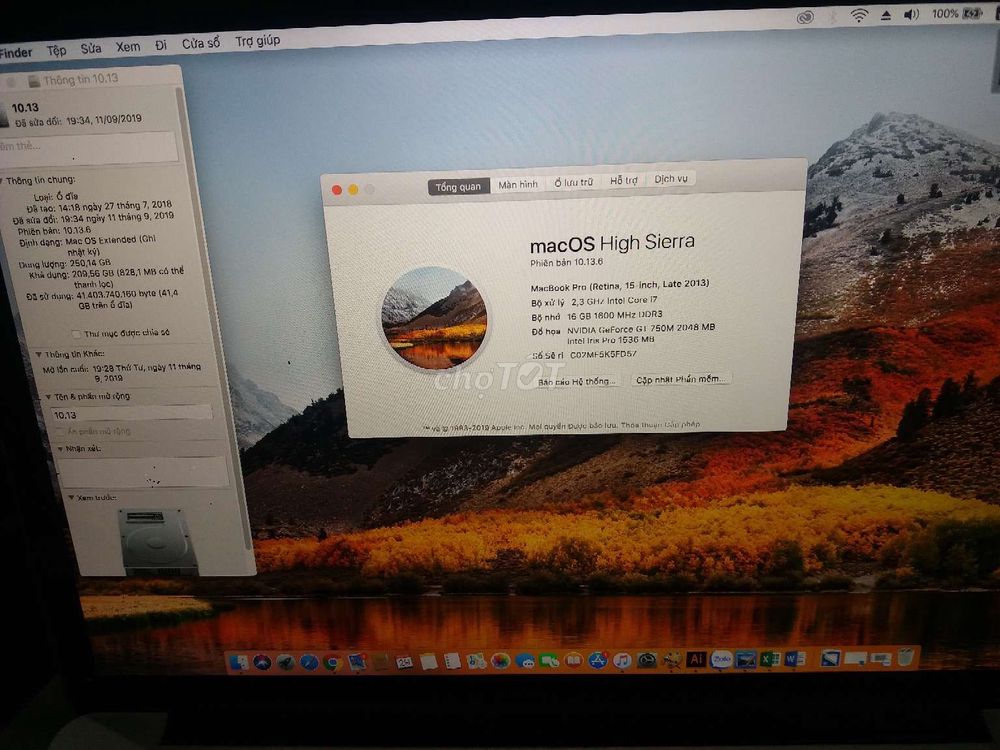Image resolution: width=1000 pixels, height=750 pixels.
Task: Launch Google Chrome from the dock
Action: click(x=332, y=663)
